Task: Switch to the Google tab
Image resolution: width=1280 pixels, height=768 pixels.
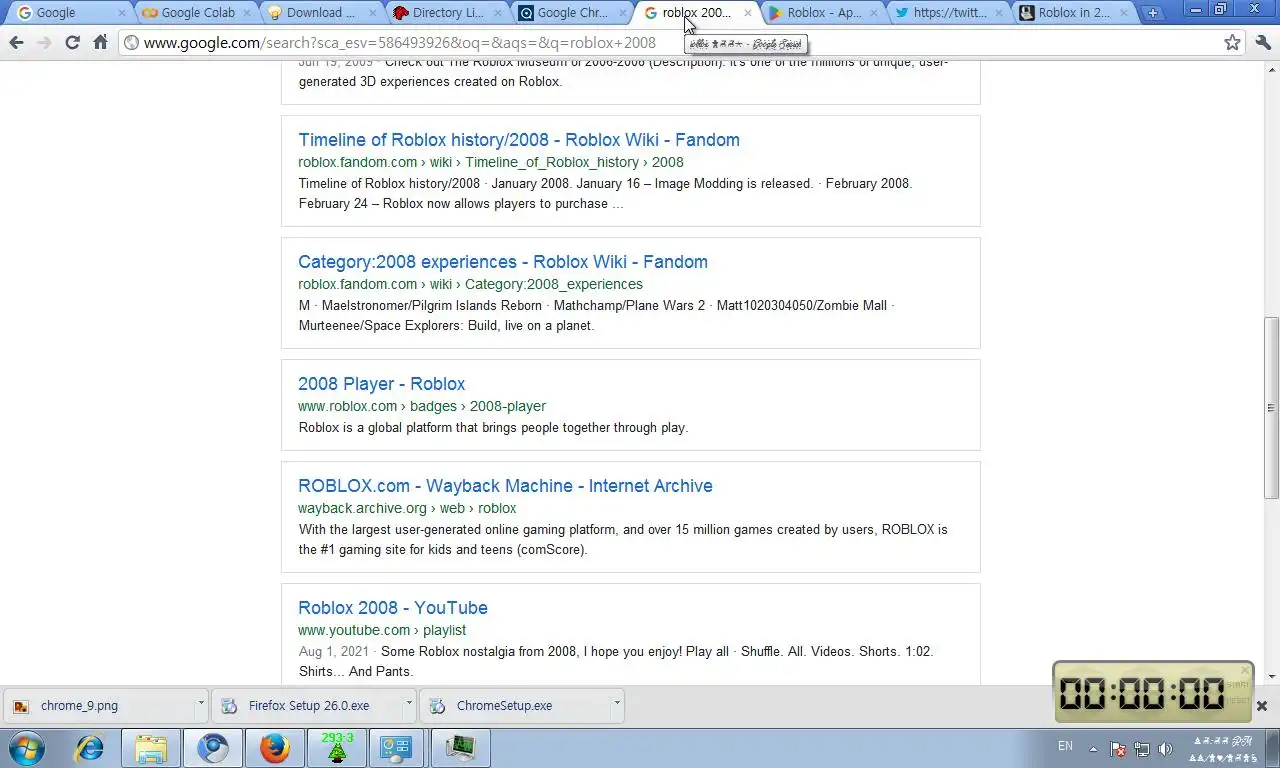Action: pyautogui.click(x=68, y=13)
